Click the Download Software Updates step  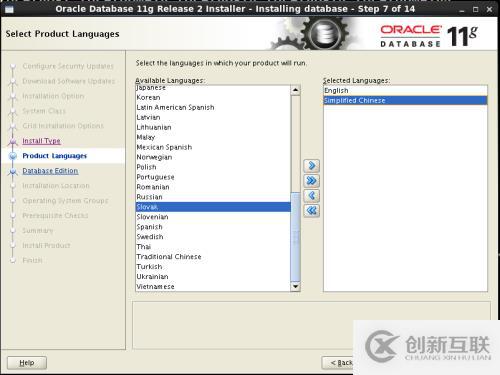[x=69, y=81]
